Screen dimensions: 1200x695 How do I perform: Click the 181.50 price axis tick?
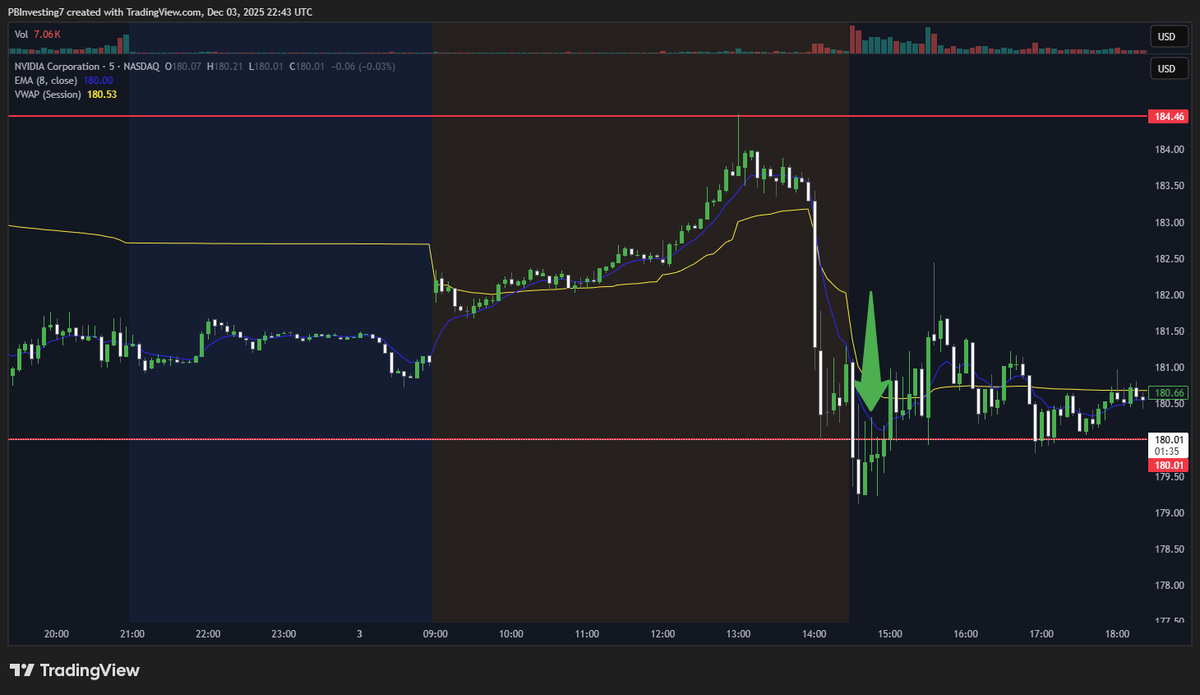pos(1170,331)
